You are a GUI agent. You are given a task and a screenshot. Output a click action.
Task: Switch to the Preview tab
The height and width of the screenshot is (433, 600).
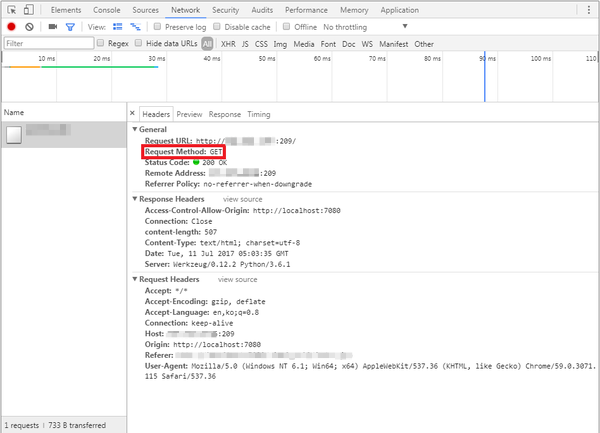(189, 114)
